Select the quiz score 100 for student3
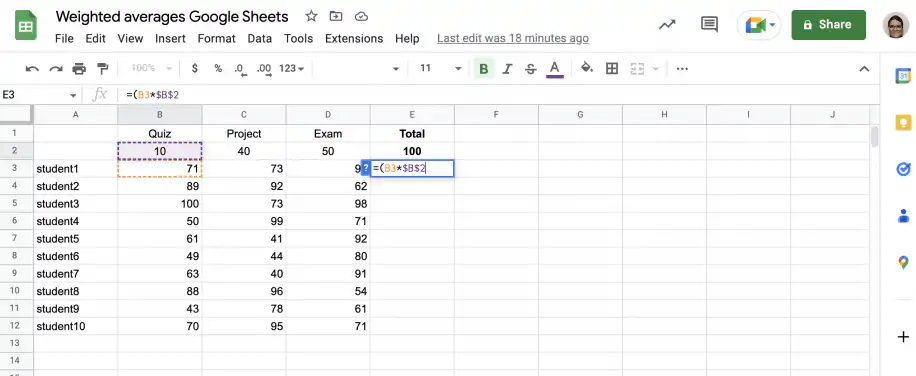This screenshot has width=916, height=376. [159, 204]
